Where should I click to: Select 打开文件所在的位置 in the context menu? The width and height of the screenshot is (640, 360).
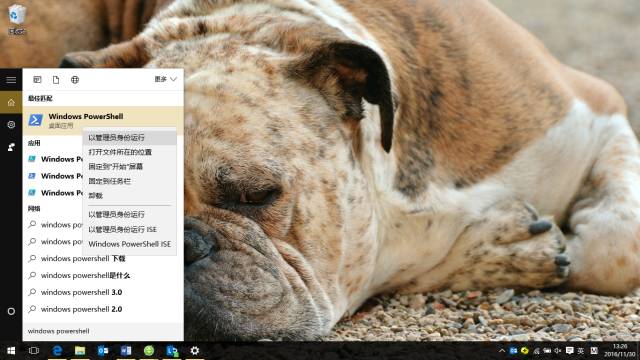130,152
